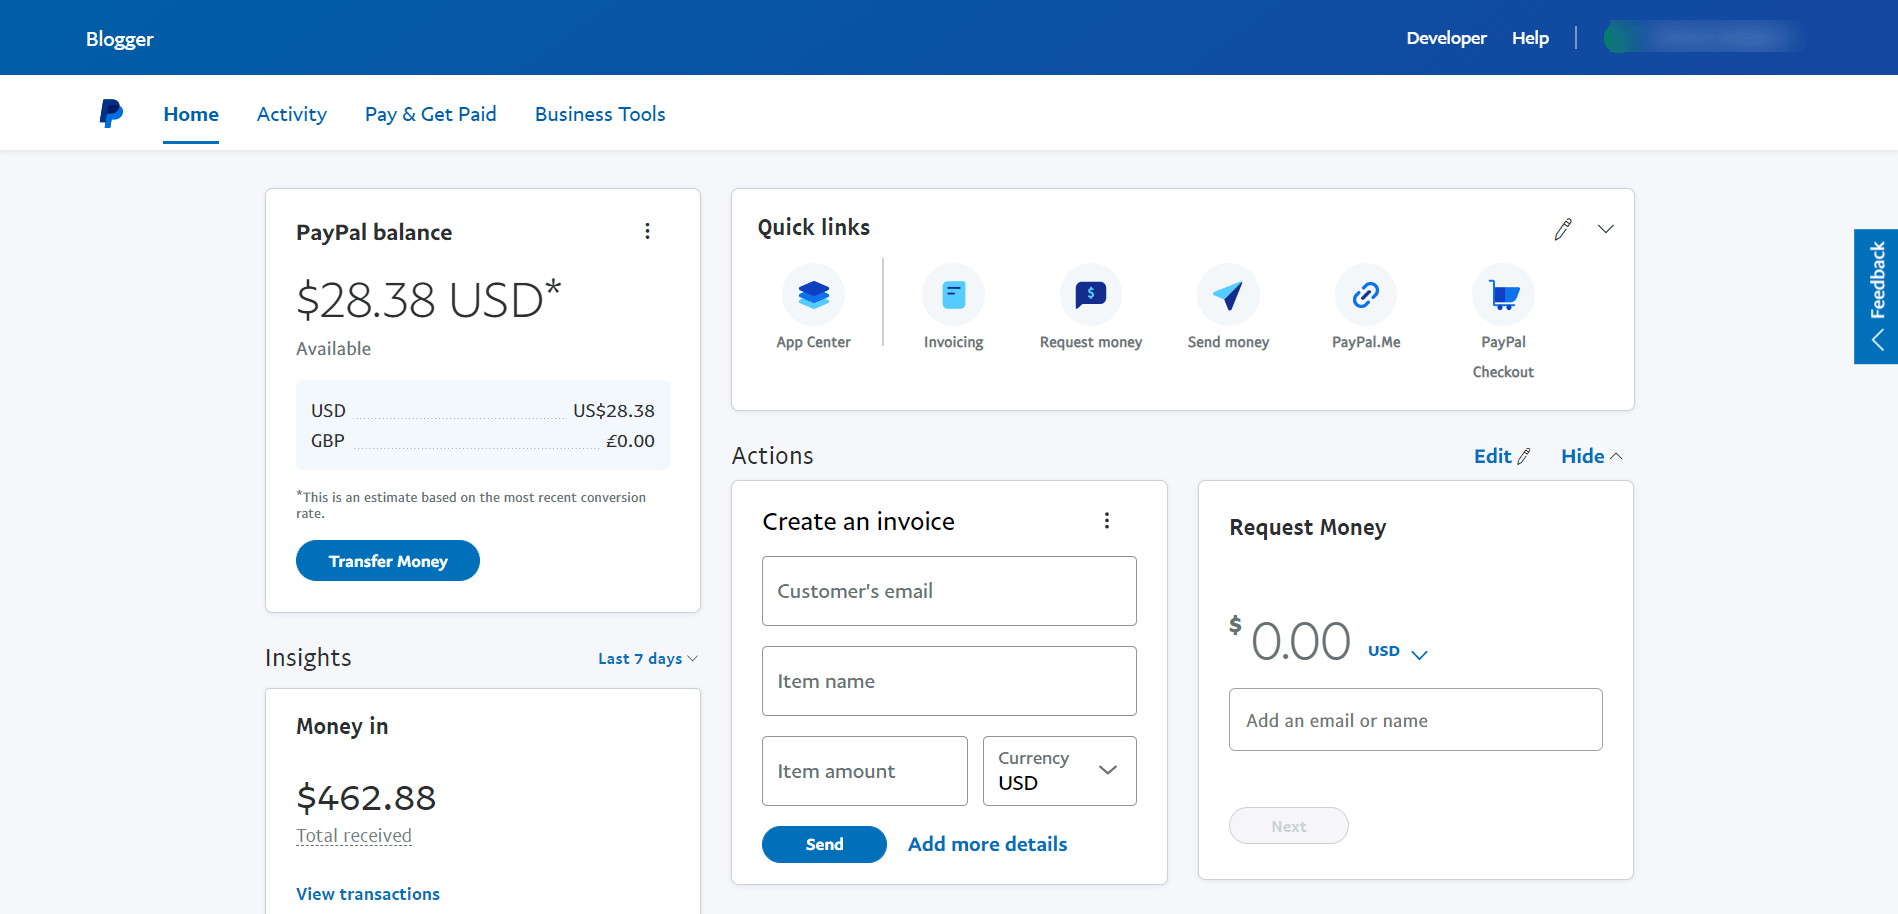Open the Business Tools menu
This screenshot has height=914, width=1898.
pyautogui.click(x=600, y=114)
